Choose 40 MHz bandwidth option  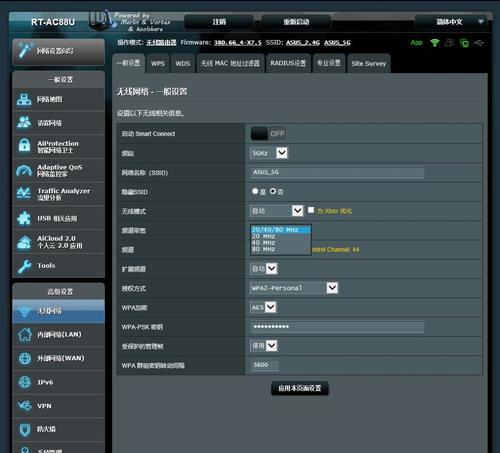click(281, 243)
